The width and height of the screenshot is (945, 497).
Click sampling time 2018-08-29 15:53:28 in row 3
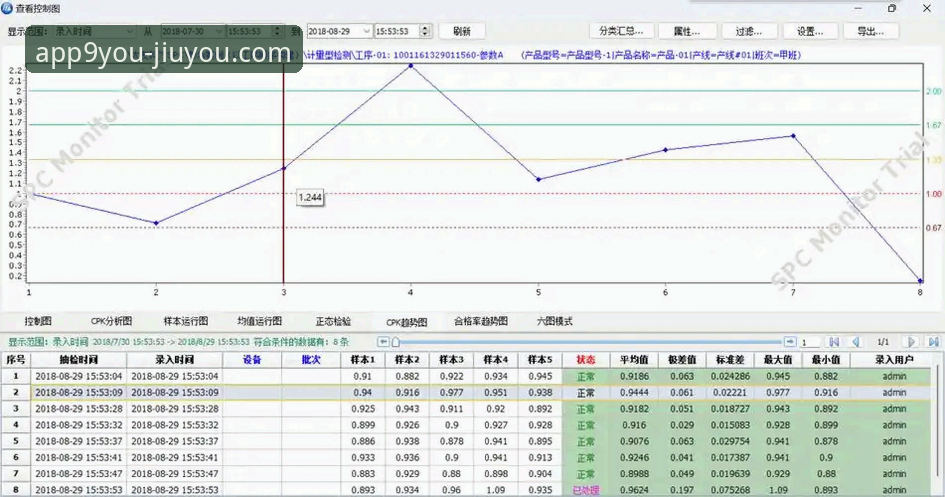coord(78,408)
